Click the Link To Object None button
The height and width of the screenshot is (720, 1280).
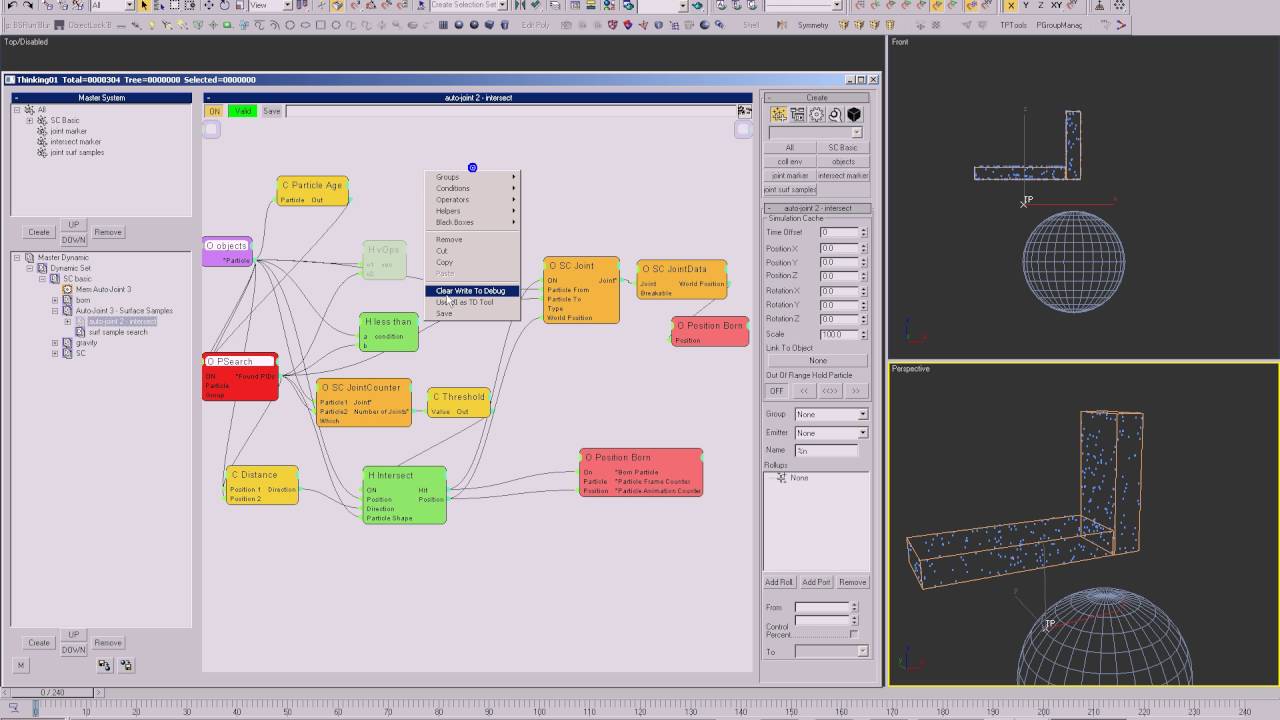(818, 361)
